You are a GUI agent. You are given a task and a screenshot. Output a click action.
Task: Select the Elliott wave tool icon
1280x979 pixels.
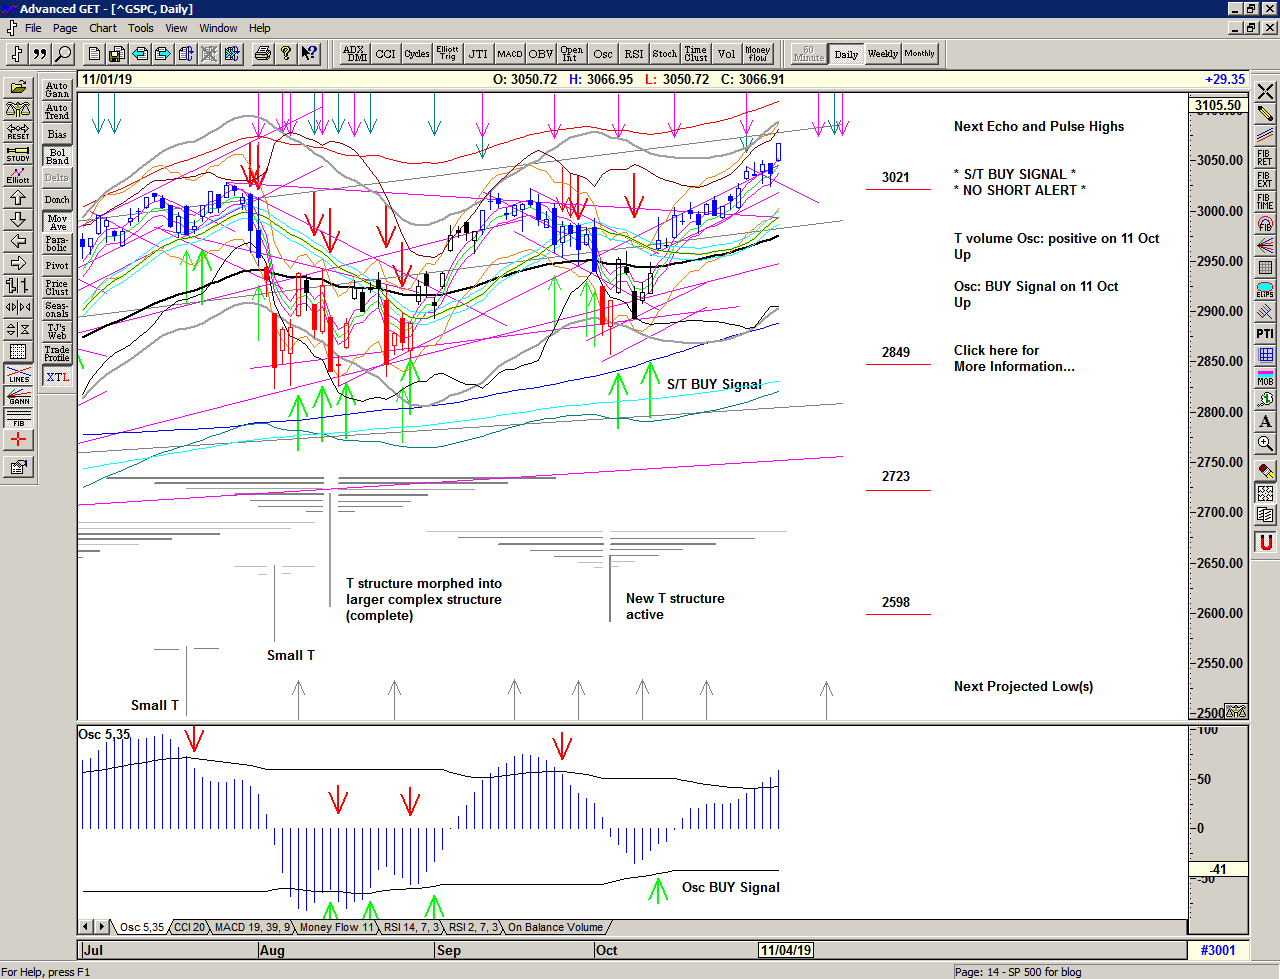pyautogui.click(x=18, y=175)
